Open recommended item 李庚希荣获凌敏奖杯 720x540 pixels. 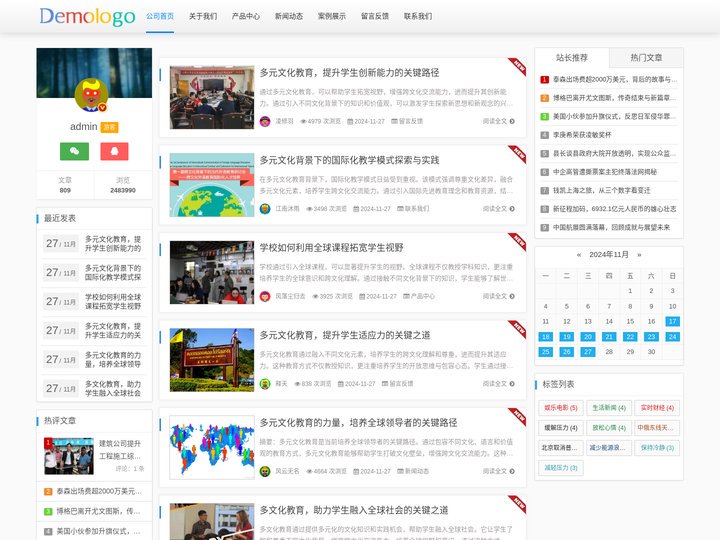582,135
